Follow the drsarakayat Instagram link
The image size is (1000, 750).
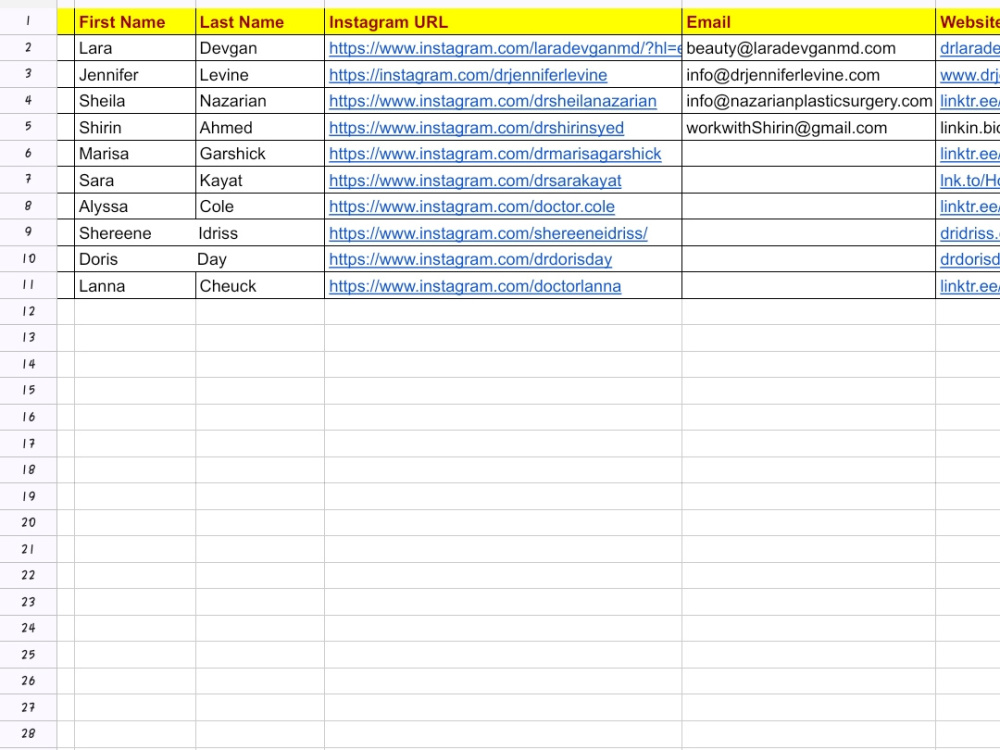tap(475, 181)
